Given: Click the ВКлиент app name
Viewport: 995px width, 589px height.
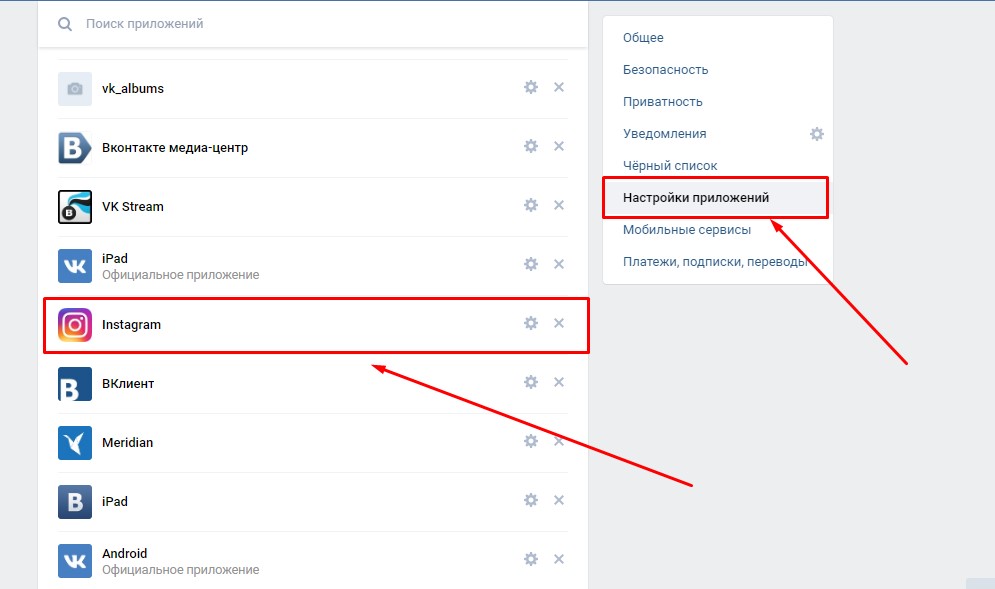Looking at the screenshot, I should (x=128, y=384).
